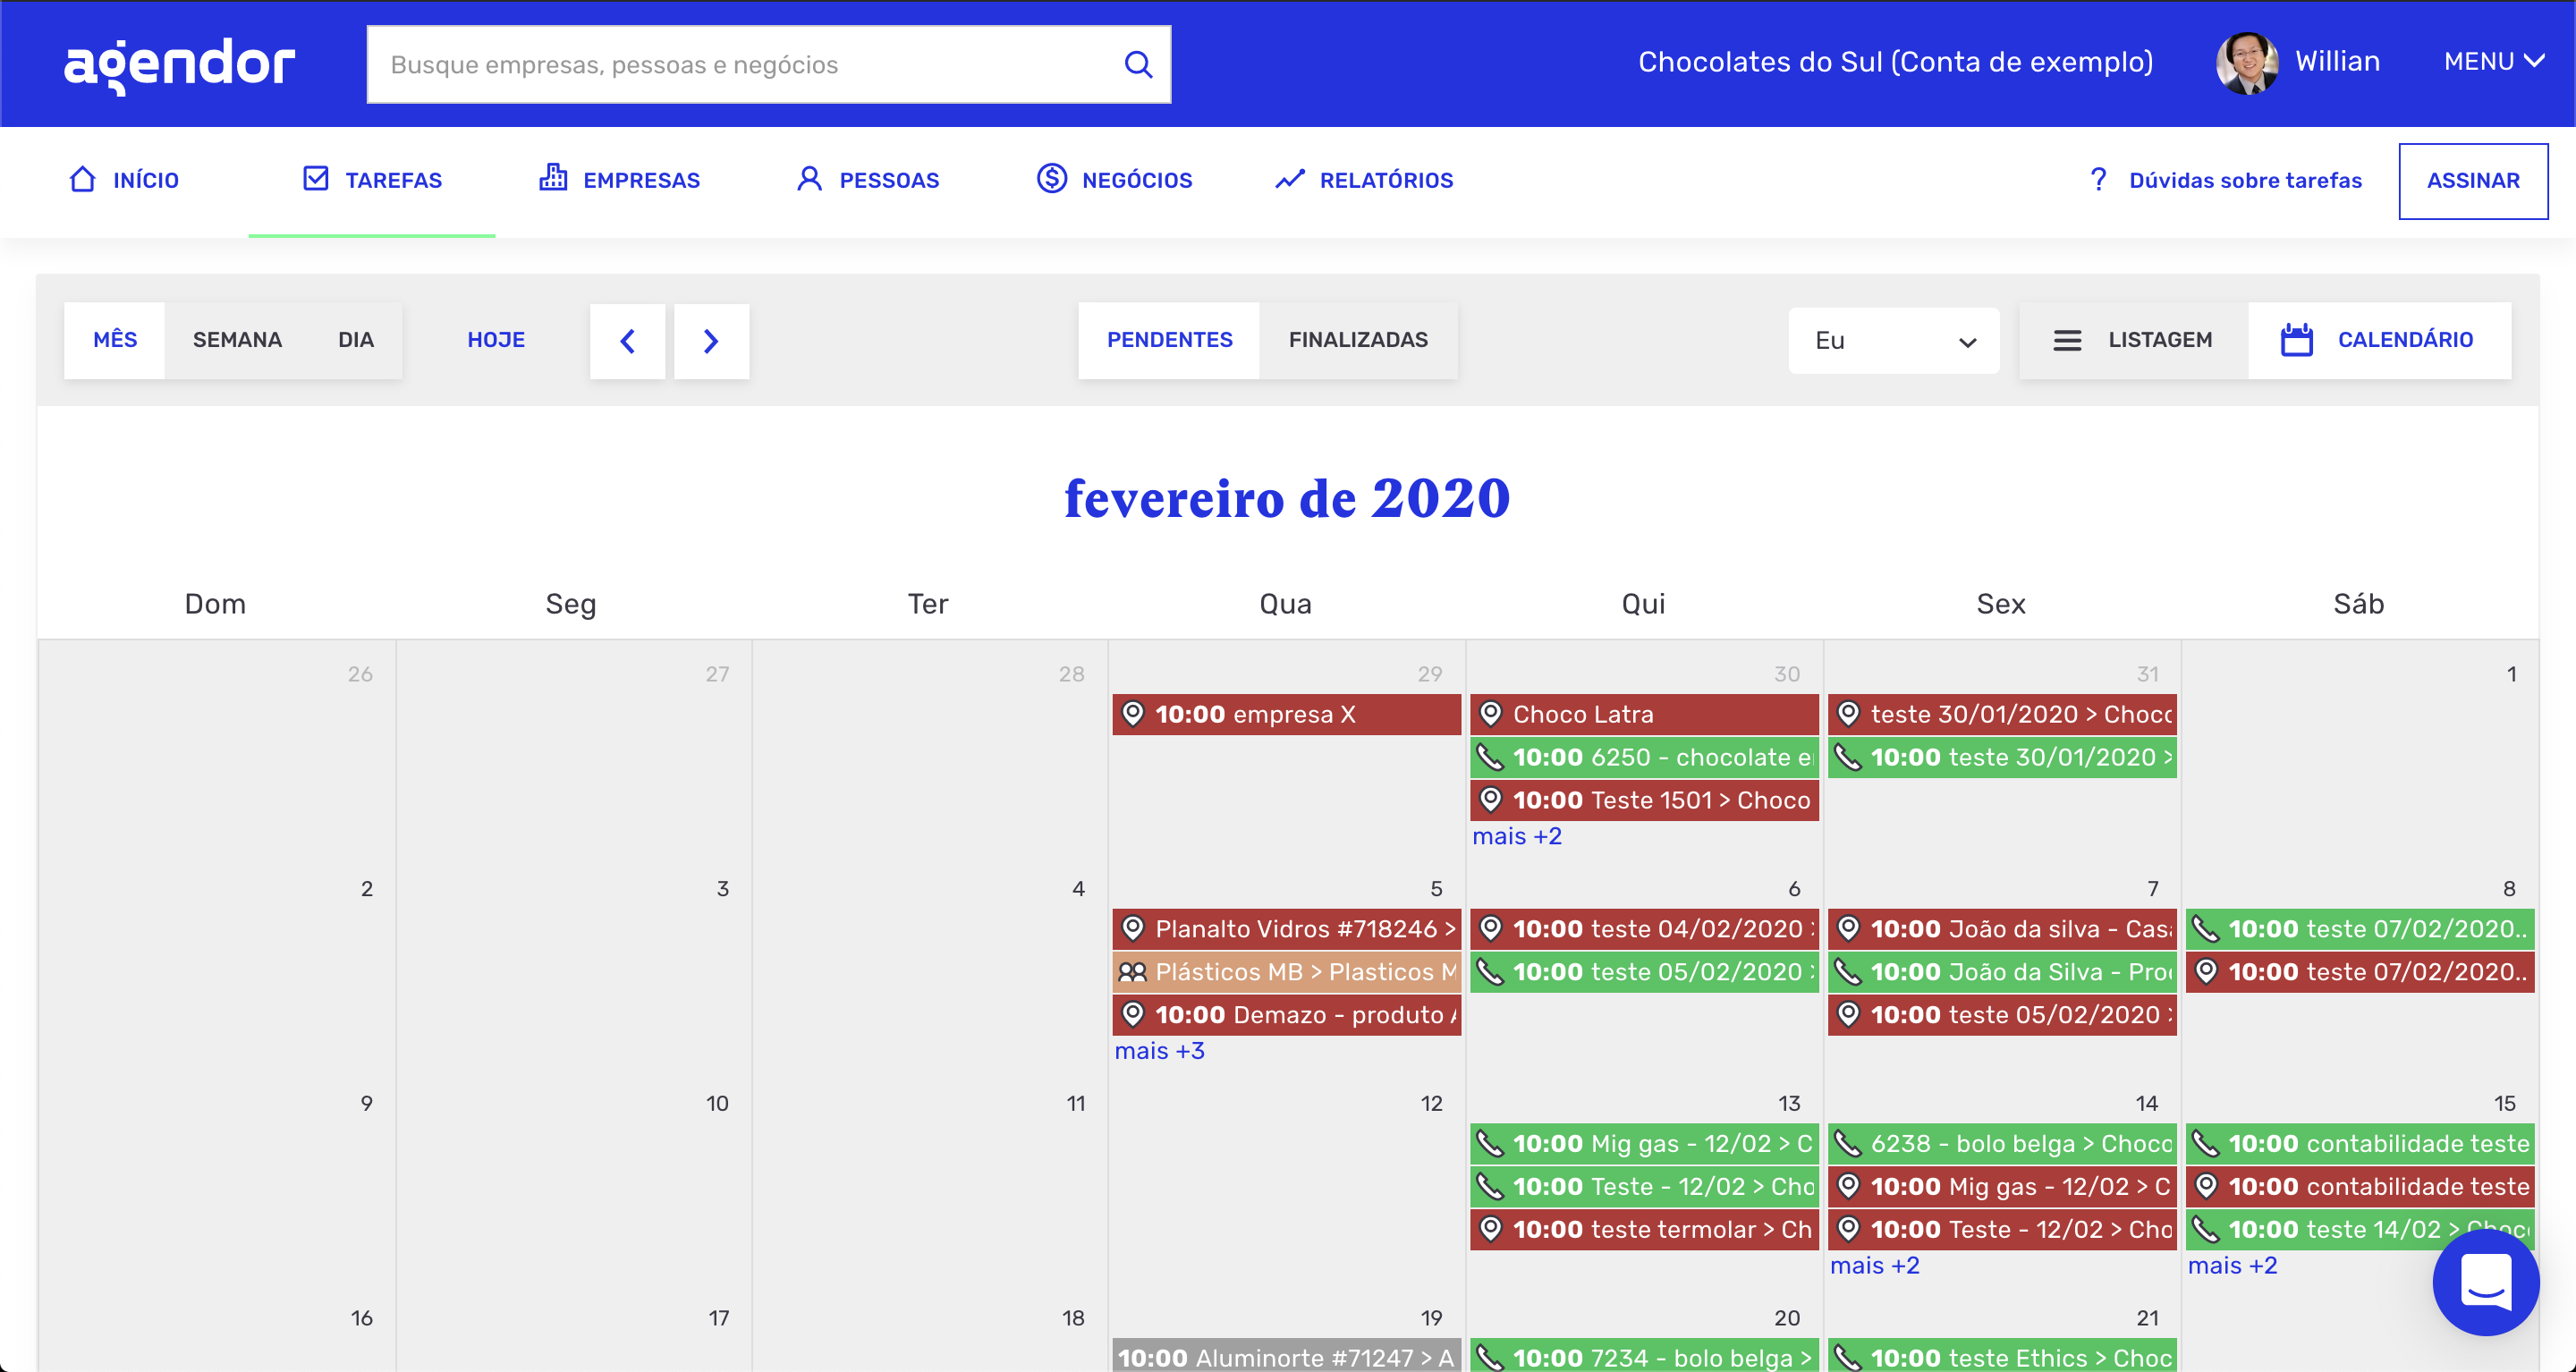Open the RELATÓRIOS tab
The image size is (2576, 1372).
1364,180
